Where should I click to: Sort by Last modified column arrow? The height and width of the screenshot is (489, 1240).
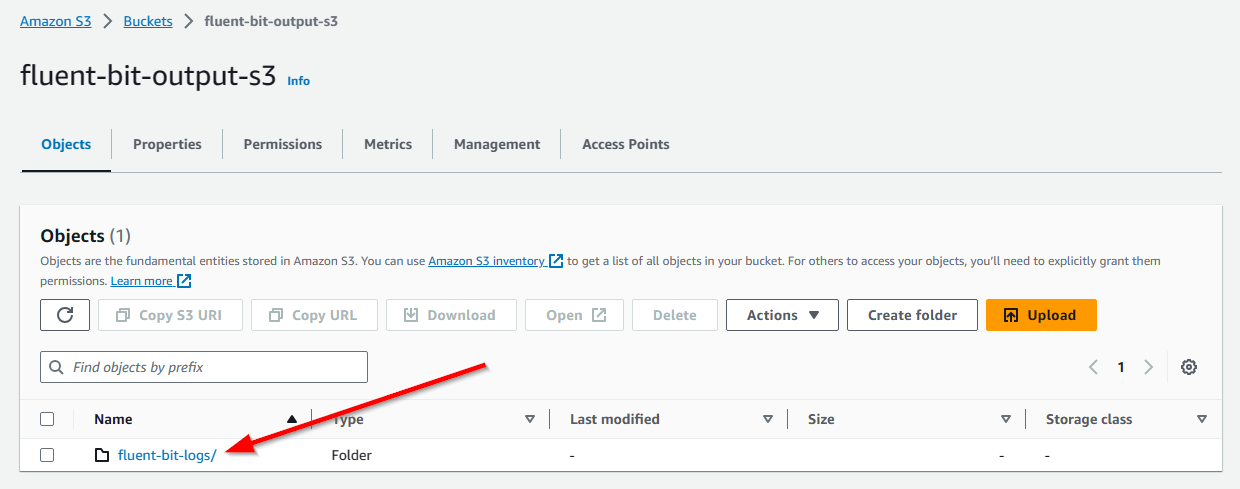coord(768,419)
